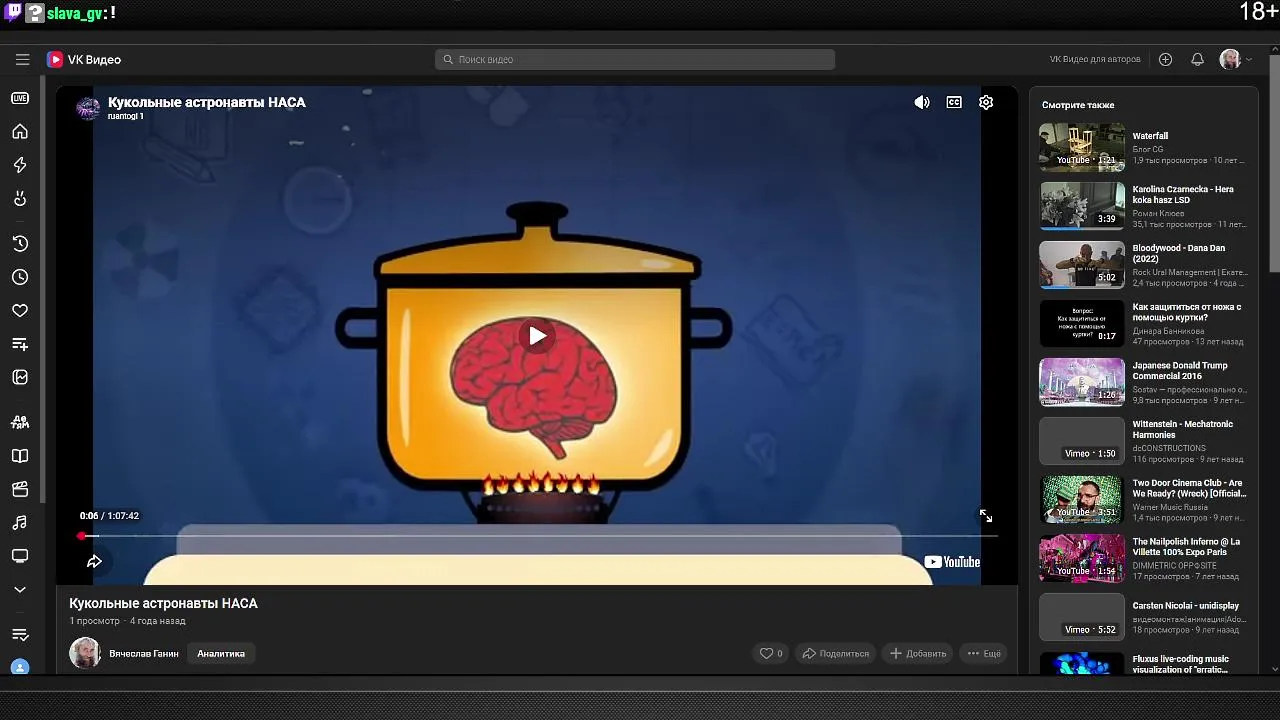
Task: Click the Twitch icon in top overlay
Action: click(13, 12)
